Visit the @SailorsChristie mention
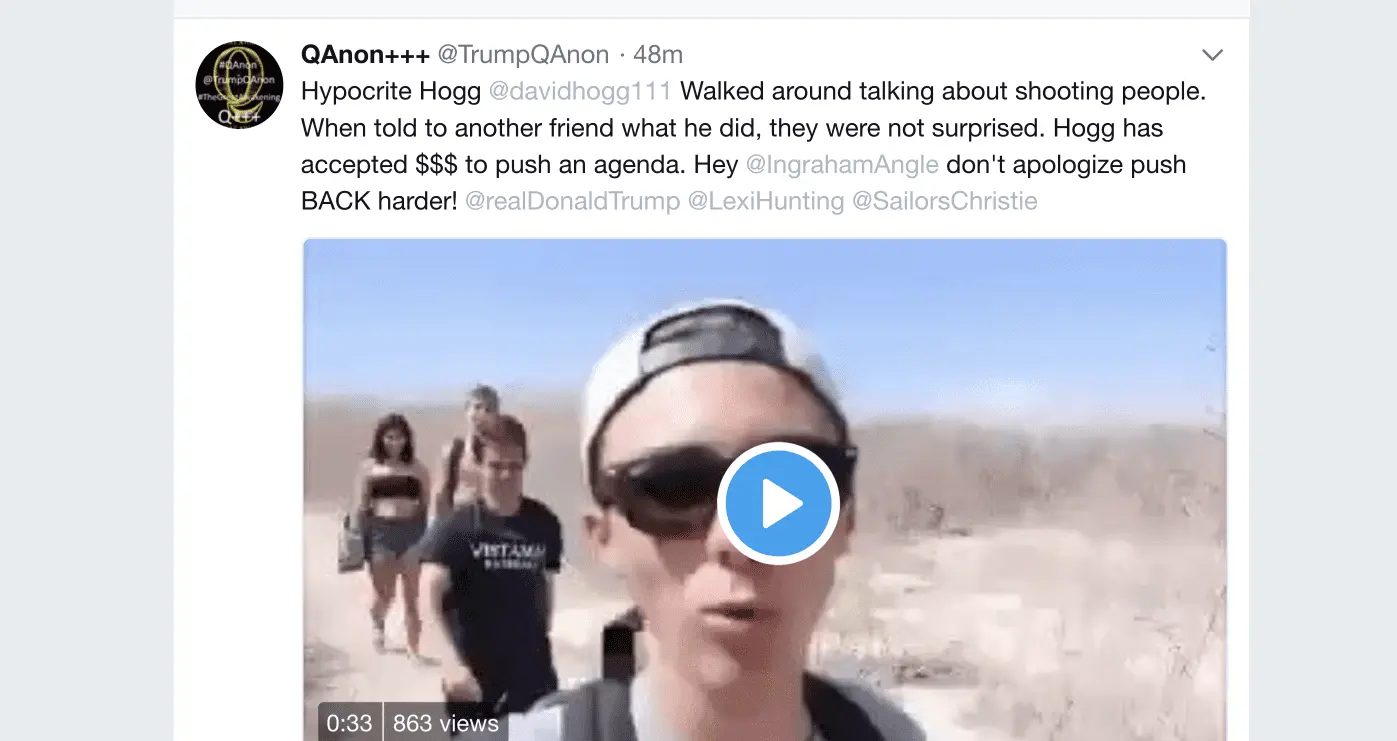 [x=945, y=201]
